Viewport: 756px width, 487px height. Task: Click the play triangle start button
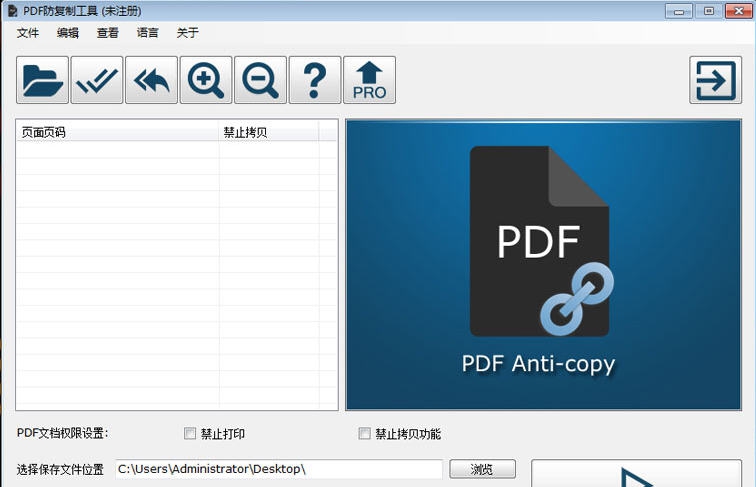tap(636, 473)
